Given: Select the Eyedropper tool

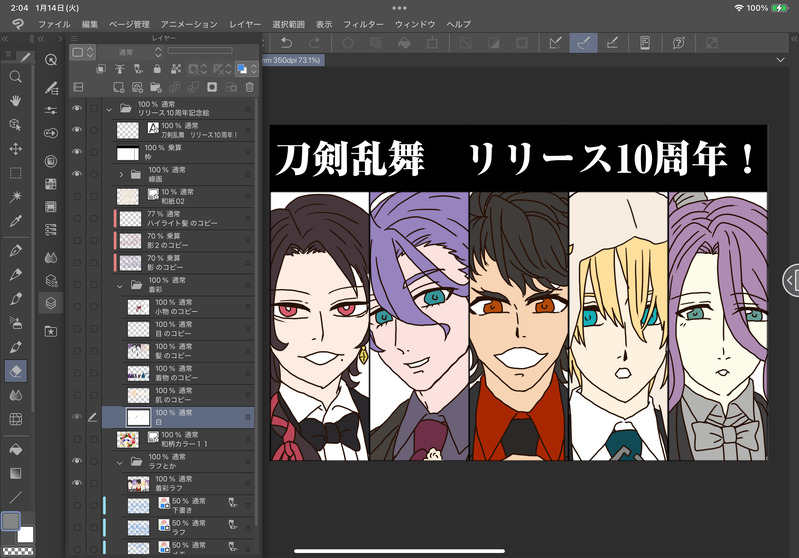Looking at the screenshot, I should pyautogui.click(x=15, y=221).
